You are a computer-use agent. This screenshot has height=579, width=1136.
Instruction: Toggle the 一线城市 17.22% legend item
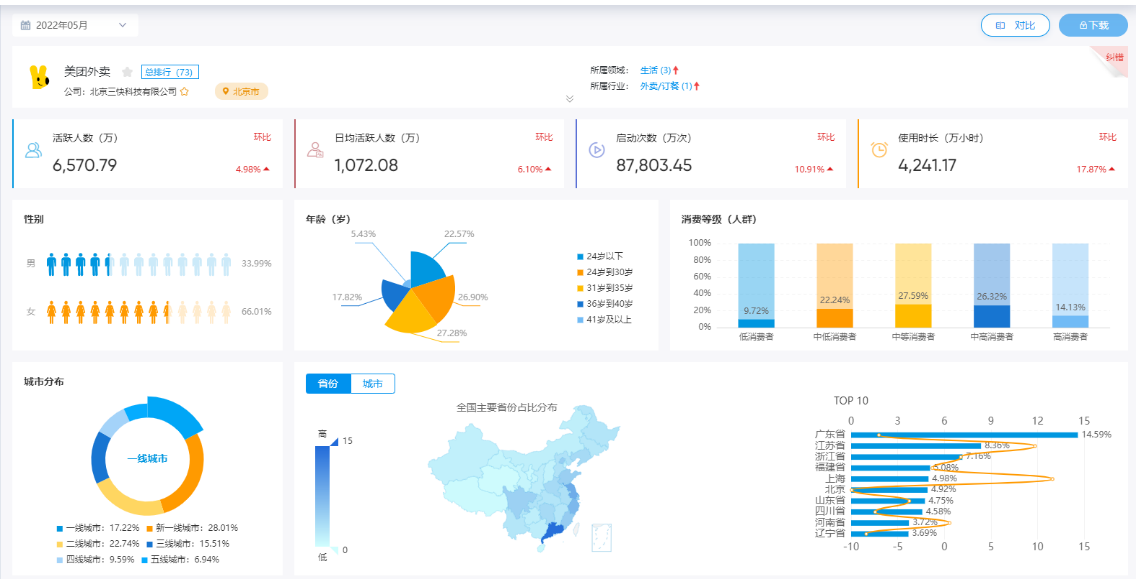pyautogui.click(x=98, y=528)
